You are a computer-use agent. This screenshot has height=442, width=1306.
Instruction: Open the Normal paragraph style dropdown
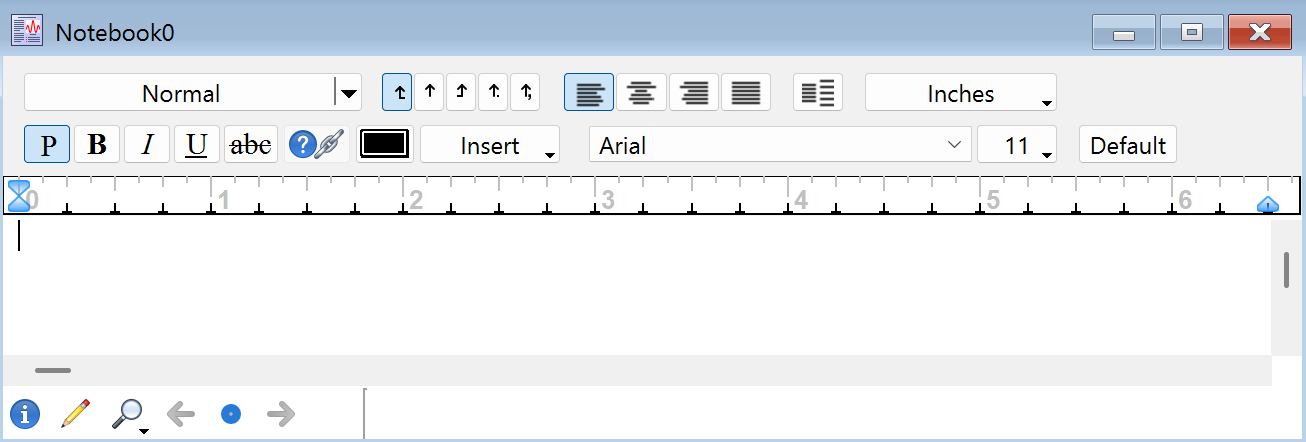point(347,94)
